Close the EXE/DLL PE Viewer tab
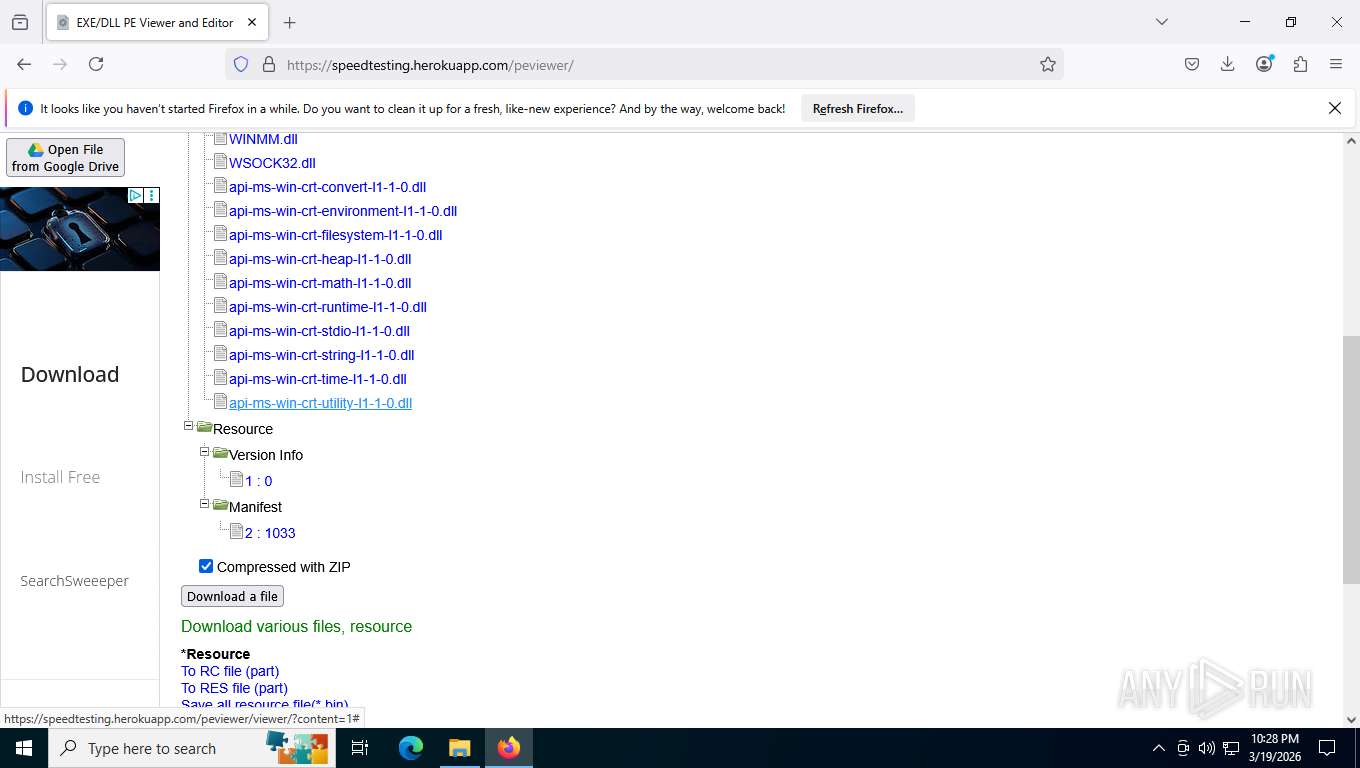The image size is (1360, 768). 252,22
